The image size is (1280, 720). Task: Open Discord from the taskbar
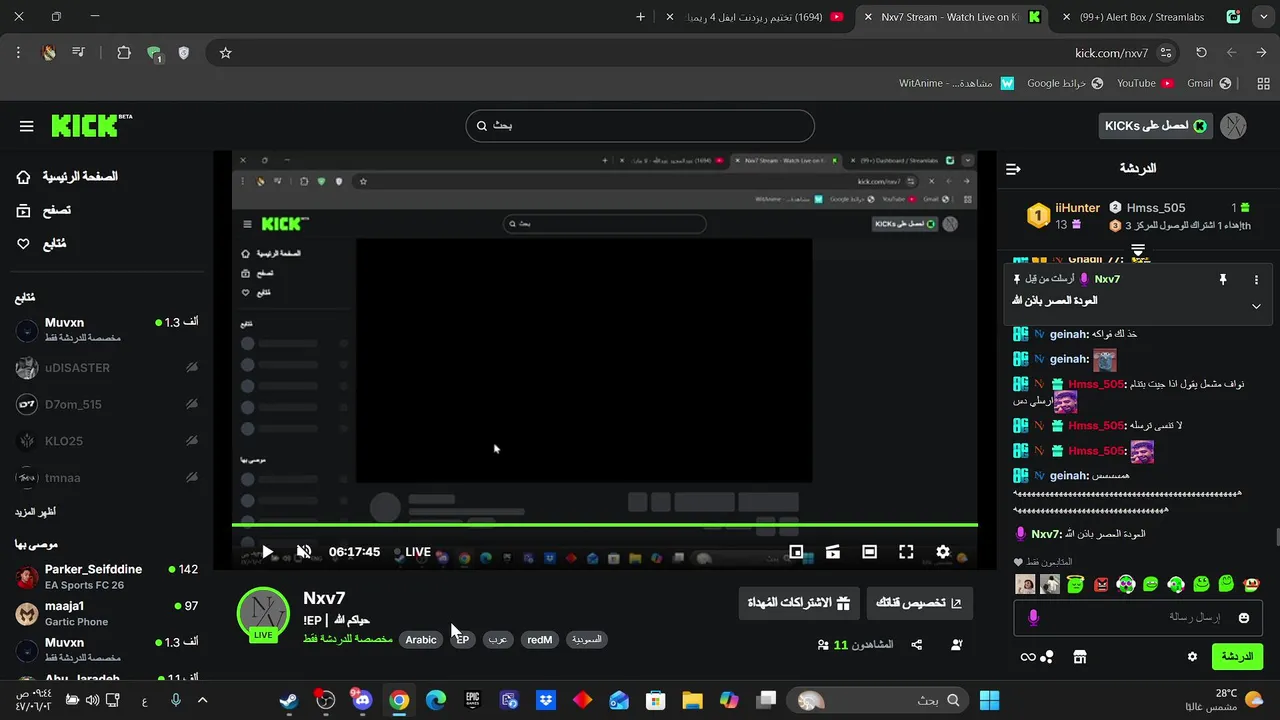362,700
